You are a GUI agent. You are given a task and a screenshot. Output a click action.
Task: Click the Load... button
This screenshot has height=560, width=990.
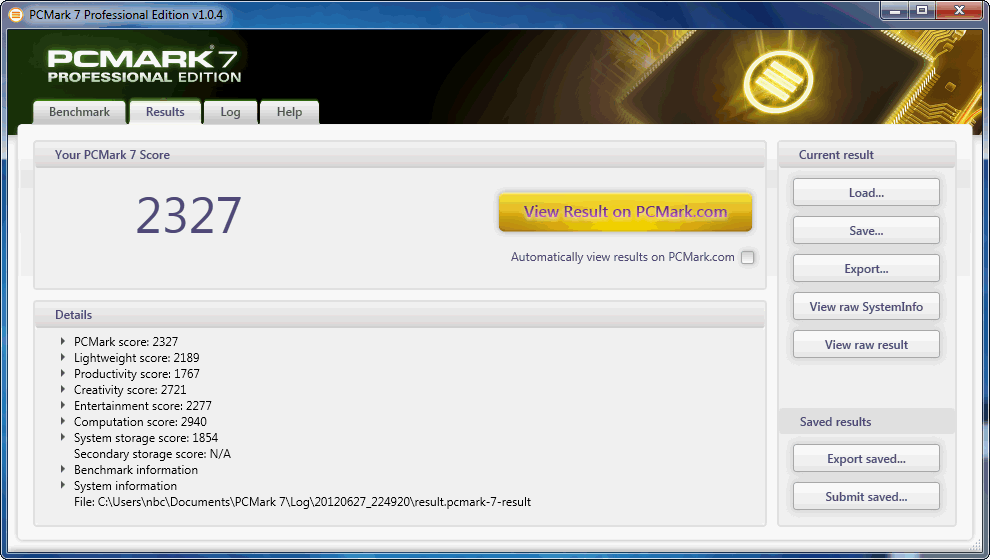click(x=866, y=193)
